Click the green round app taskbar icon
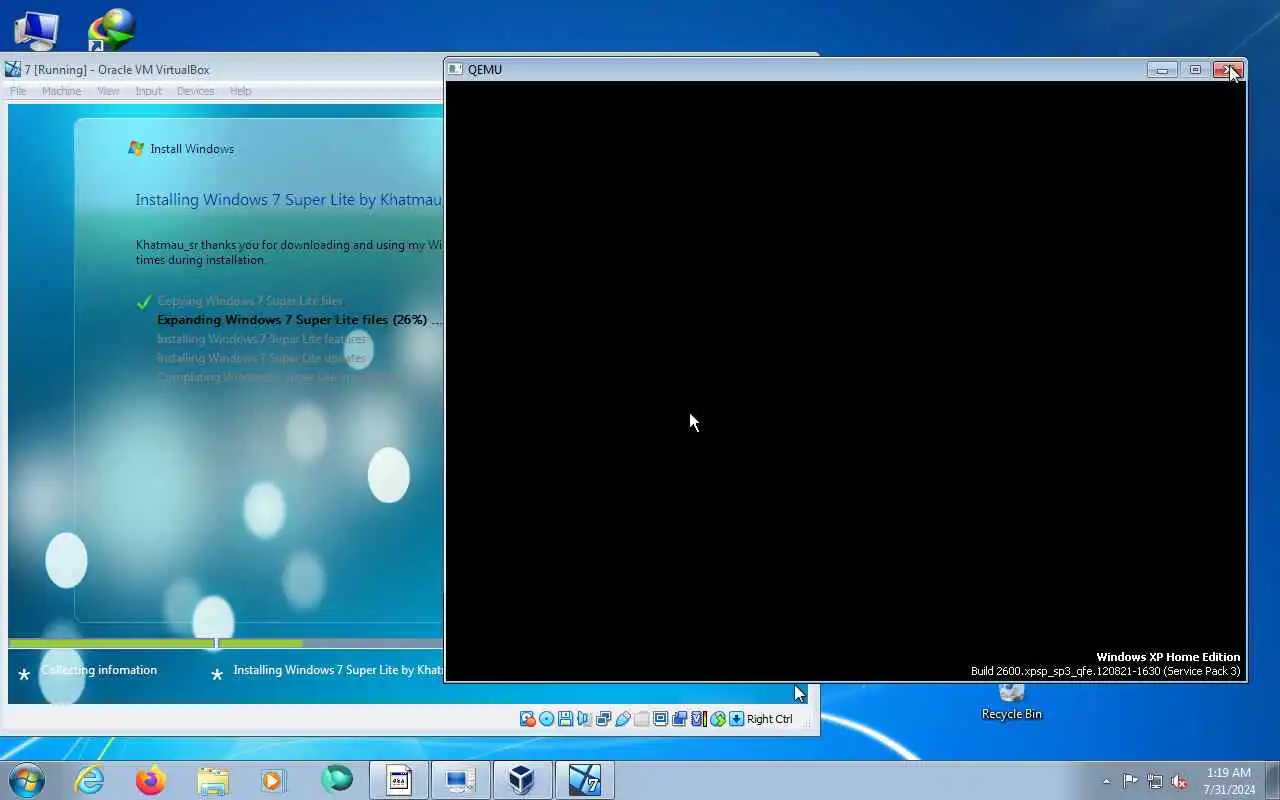 click(336, 780)
